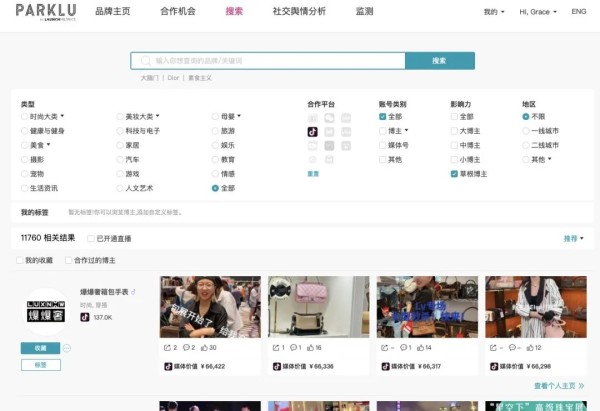Image resolution: width=600 pixels, height=411 pixels.
Task: Check the 合作过的博主 checkbox
Action: click(x=68, y=260)
